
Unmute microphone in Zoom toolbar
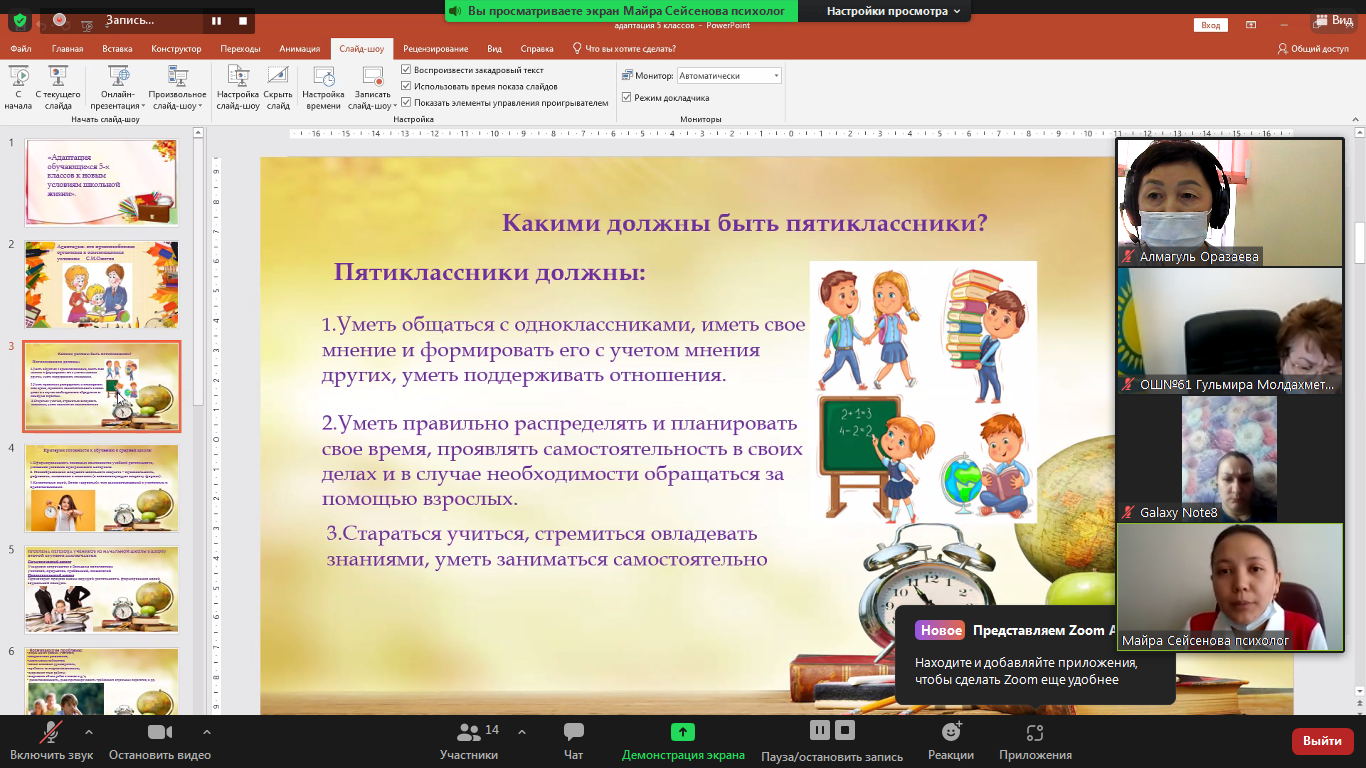[x=50, y=732]
